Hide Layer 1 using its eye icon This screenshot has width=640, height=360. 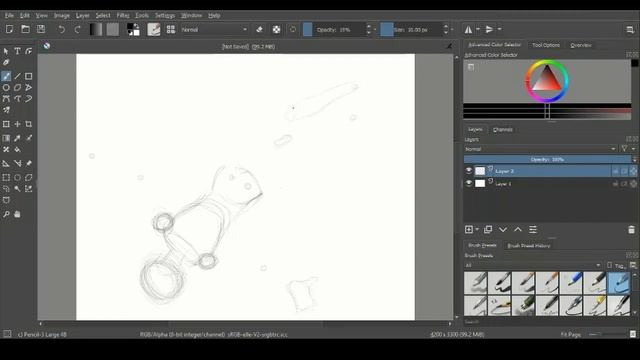[469, 183]
